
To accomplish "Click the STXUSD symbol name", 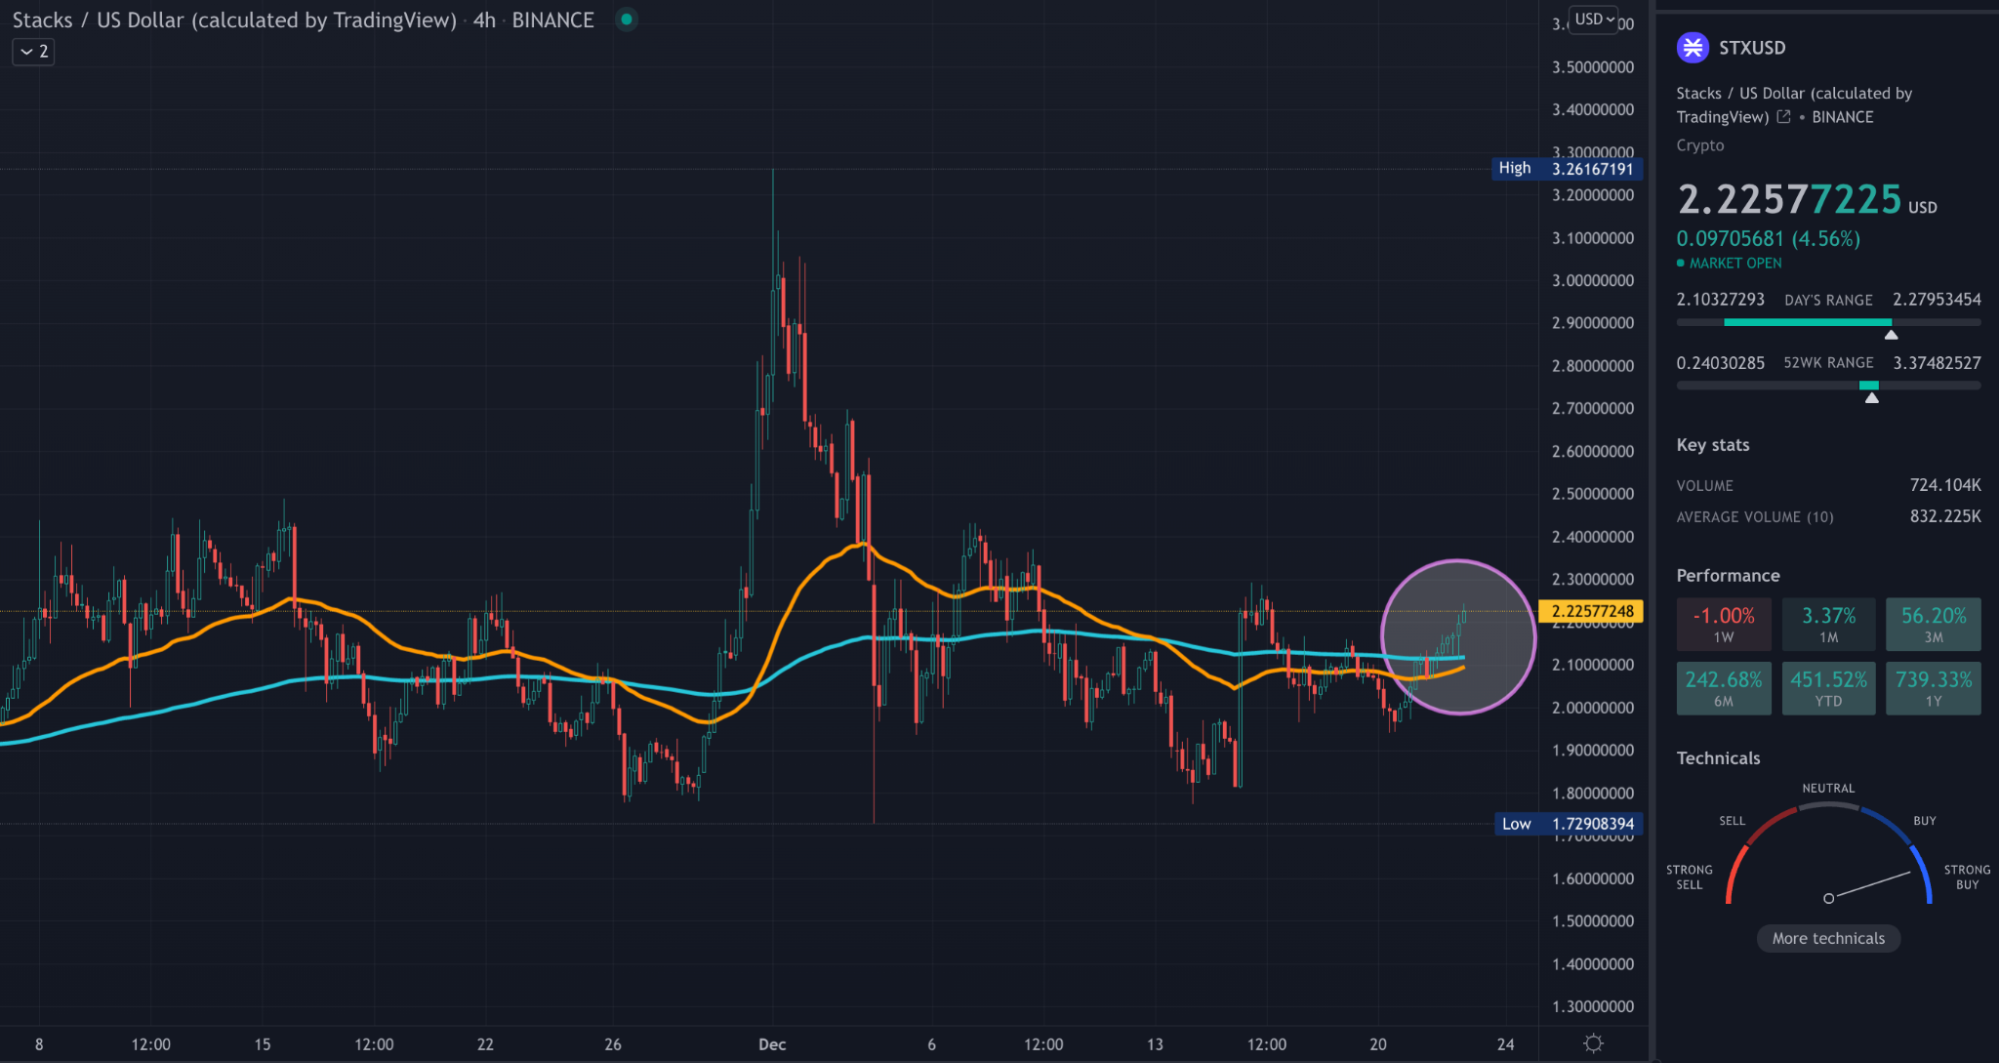I will pyautogui.click(x=1751, y=47).
